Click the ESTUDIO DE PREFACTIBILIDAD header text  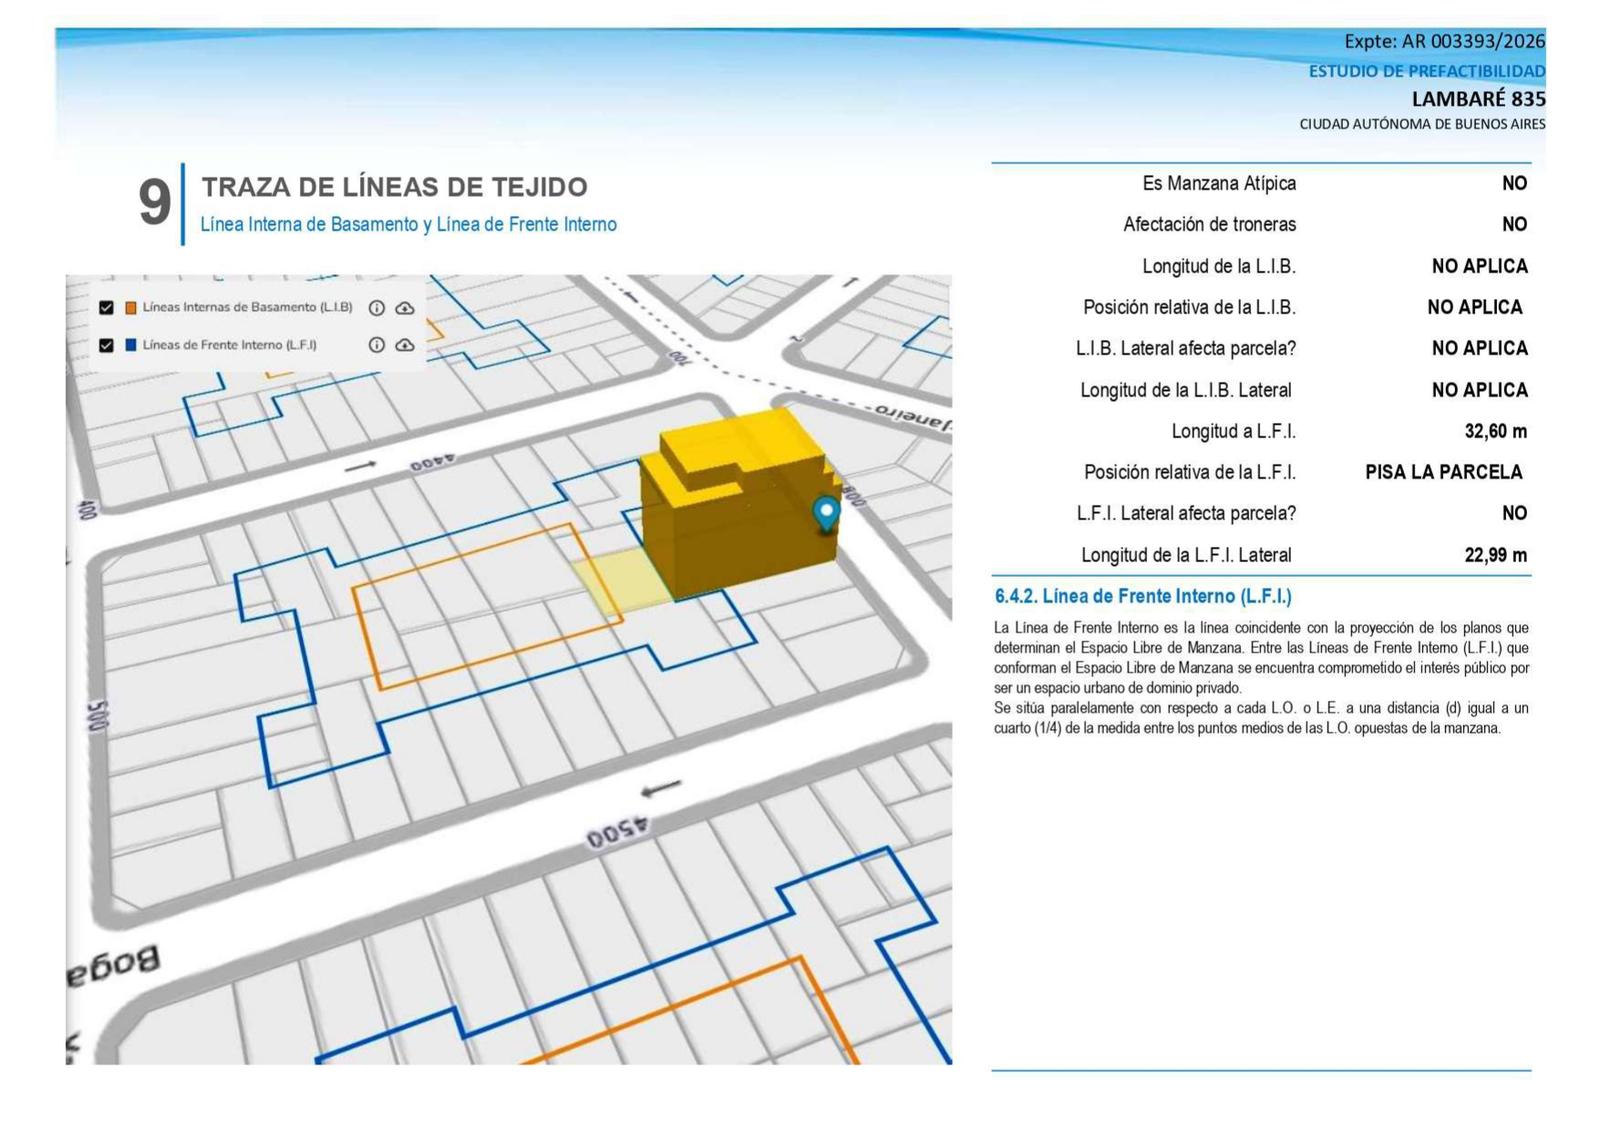coord(1427,71)
